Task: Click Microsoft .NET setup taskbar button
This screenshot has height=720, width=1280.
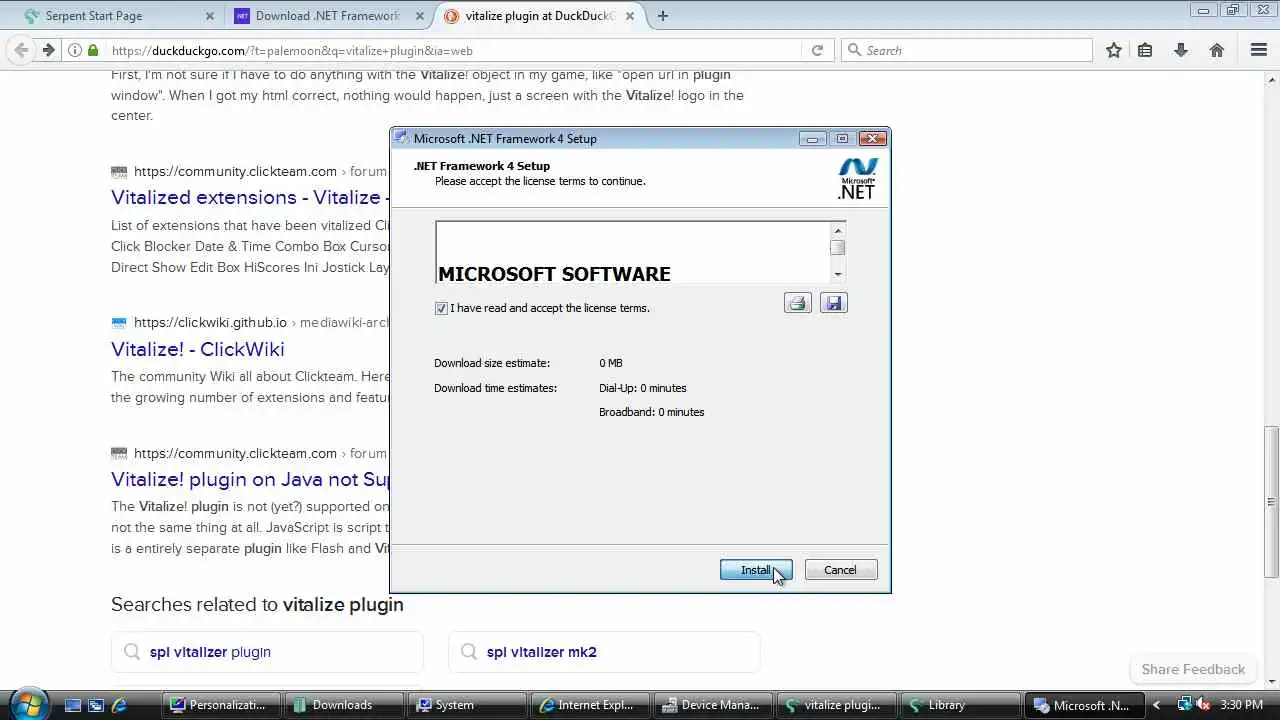Action: click(x=1085, y=705)
